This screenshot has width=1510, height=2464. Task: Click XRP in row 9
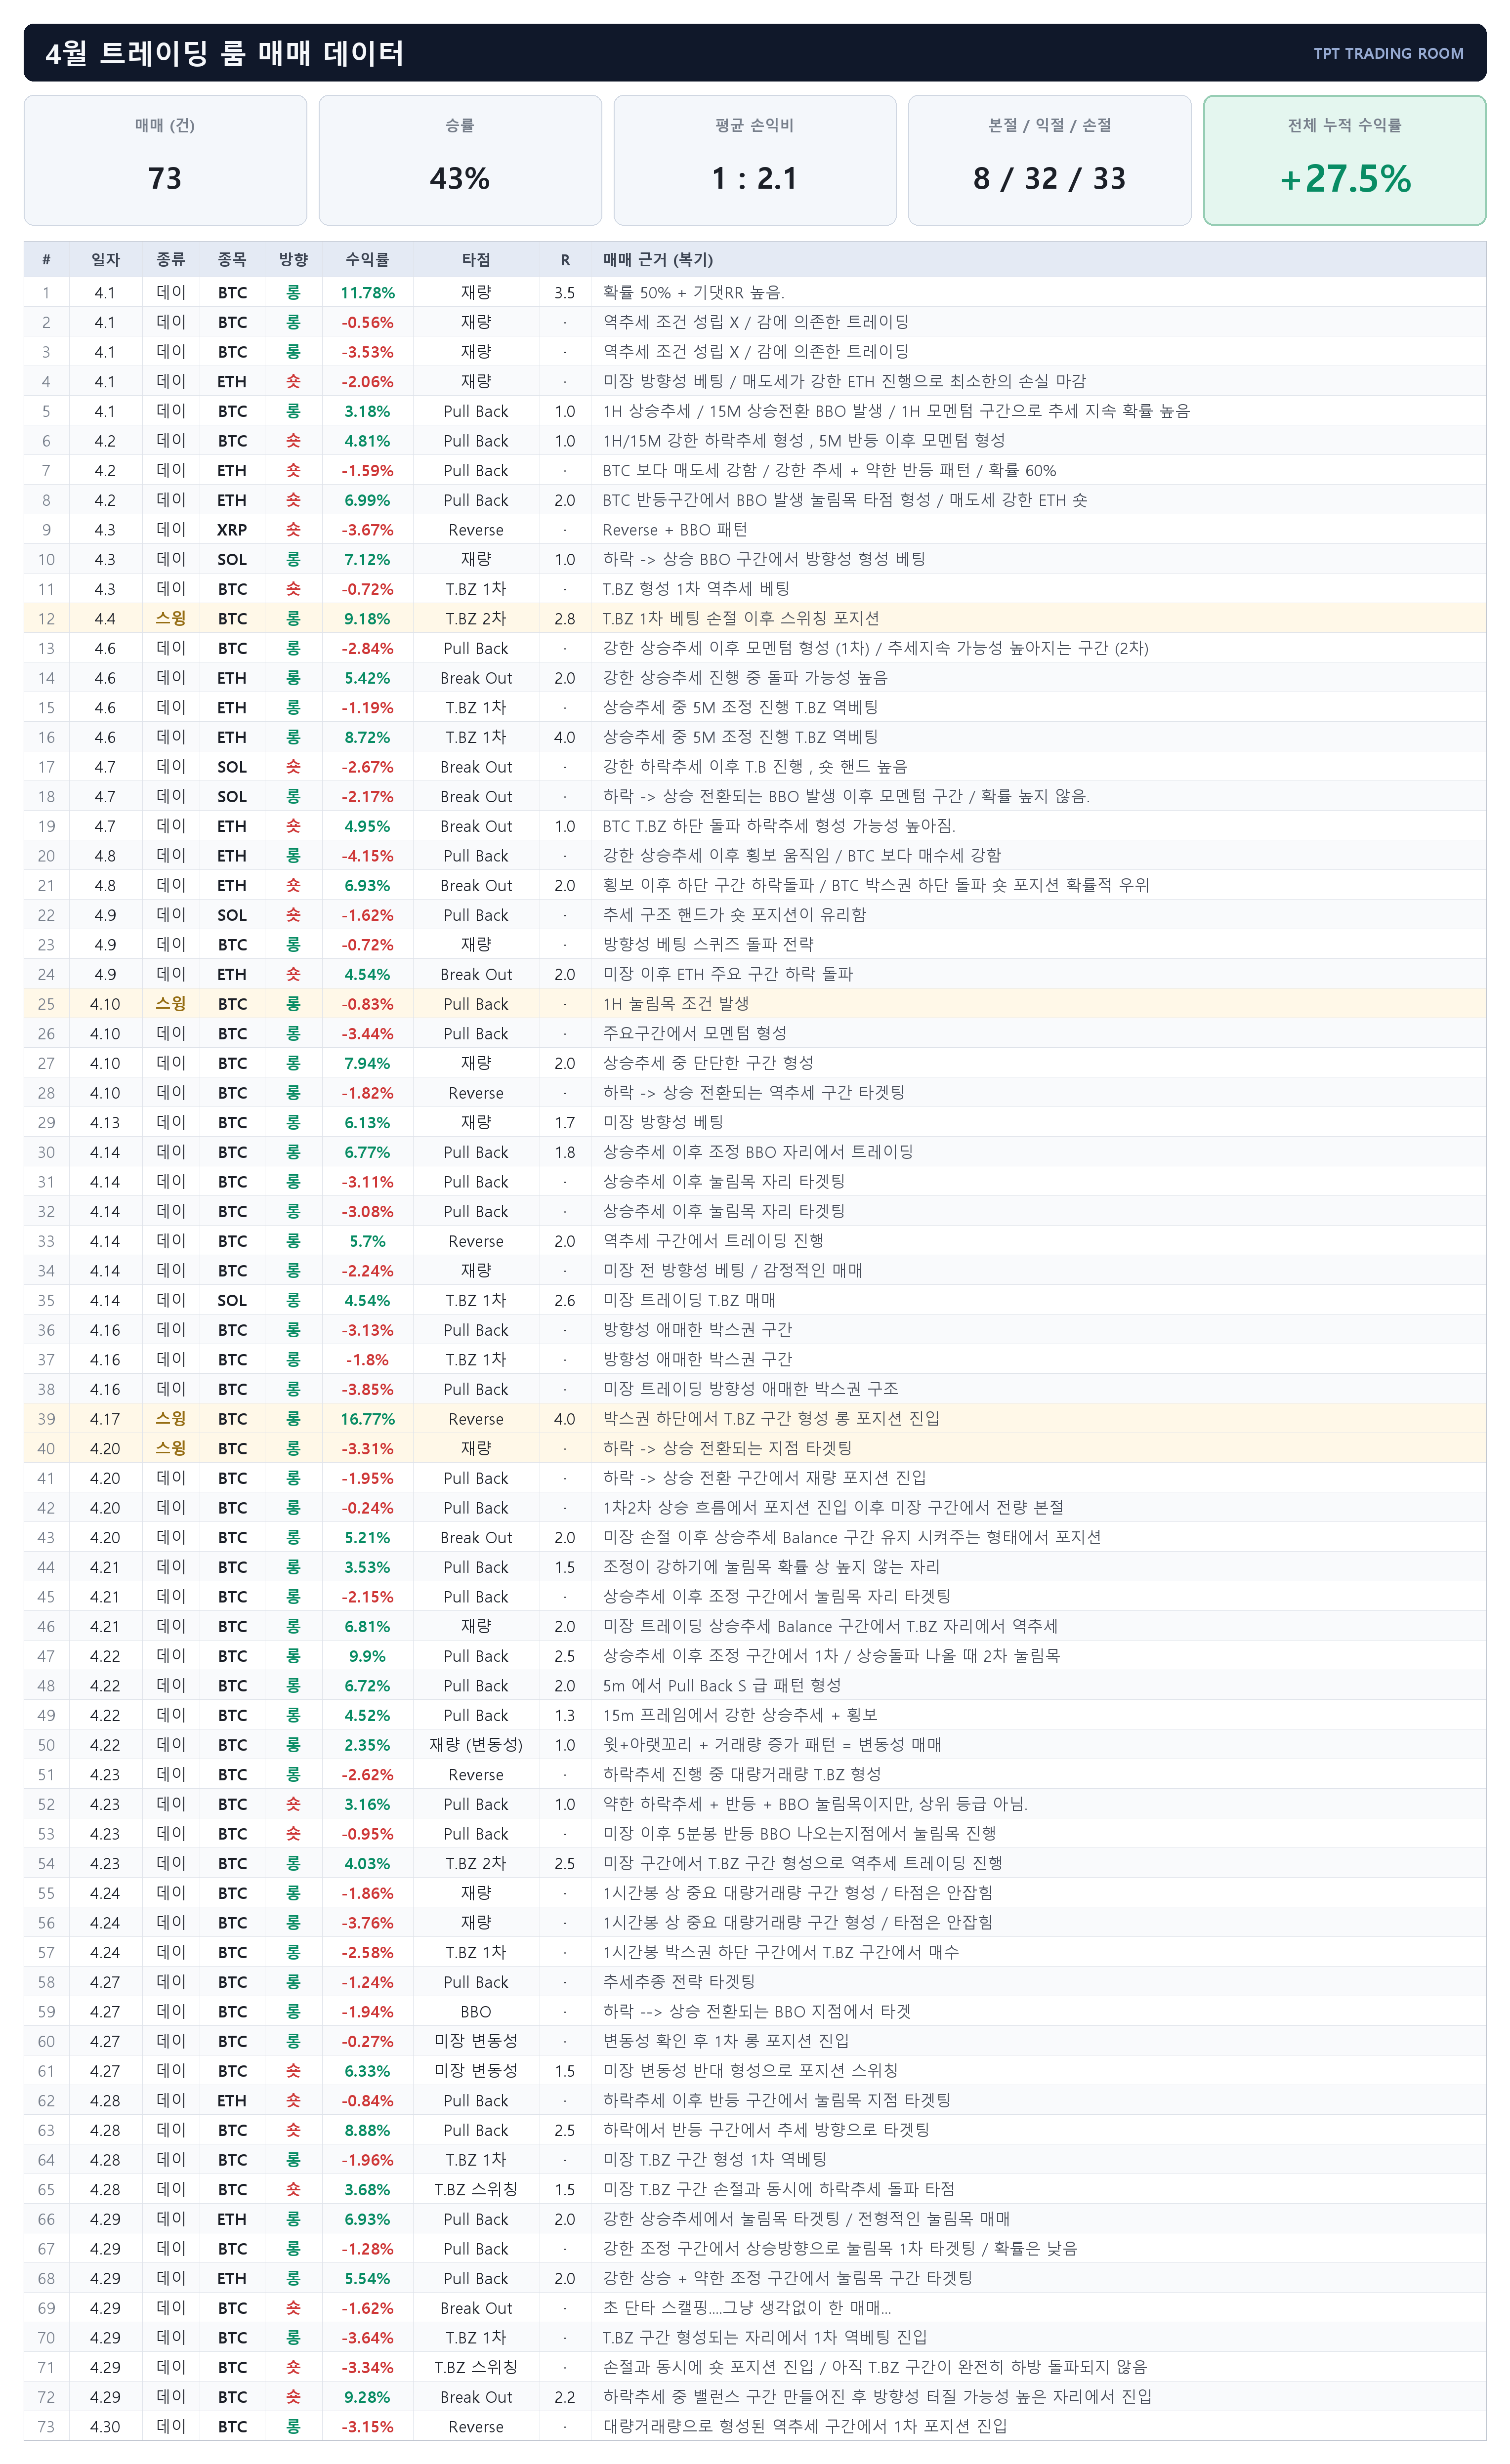pos(232,530)
